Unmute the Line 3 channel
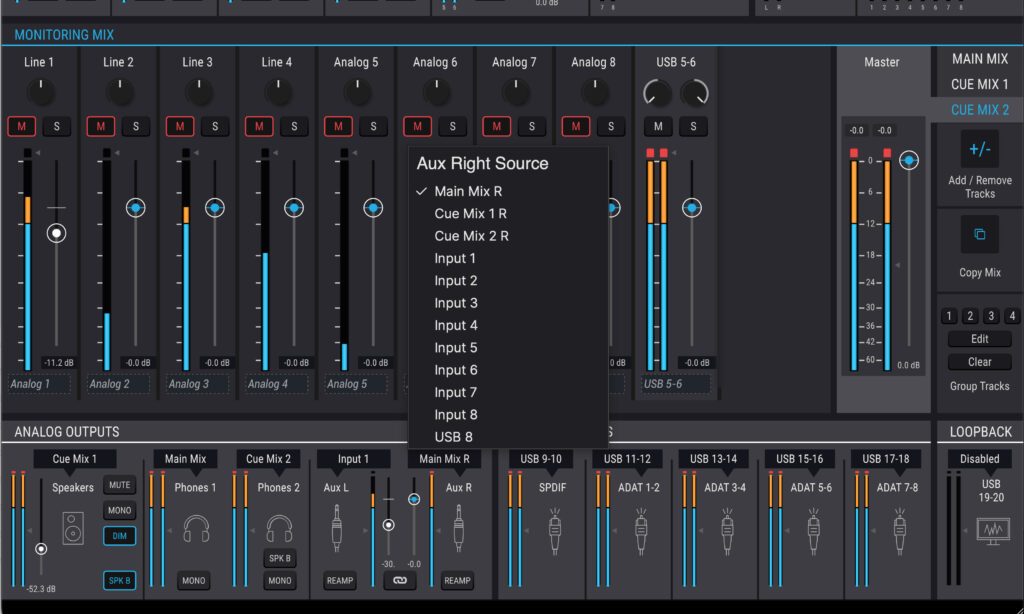Viewport: 1024px width, 614px height. [x=180, y=126]
